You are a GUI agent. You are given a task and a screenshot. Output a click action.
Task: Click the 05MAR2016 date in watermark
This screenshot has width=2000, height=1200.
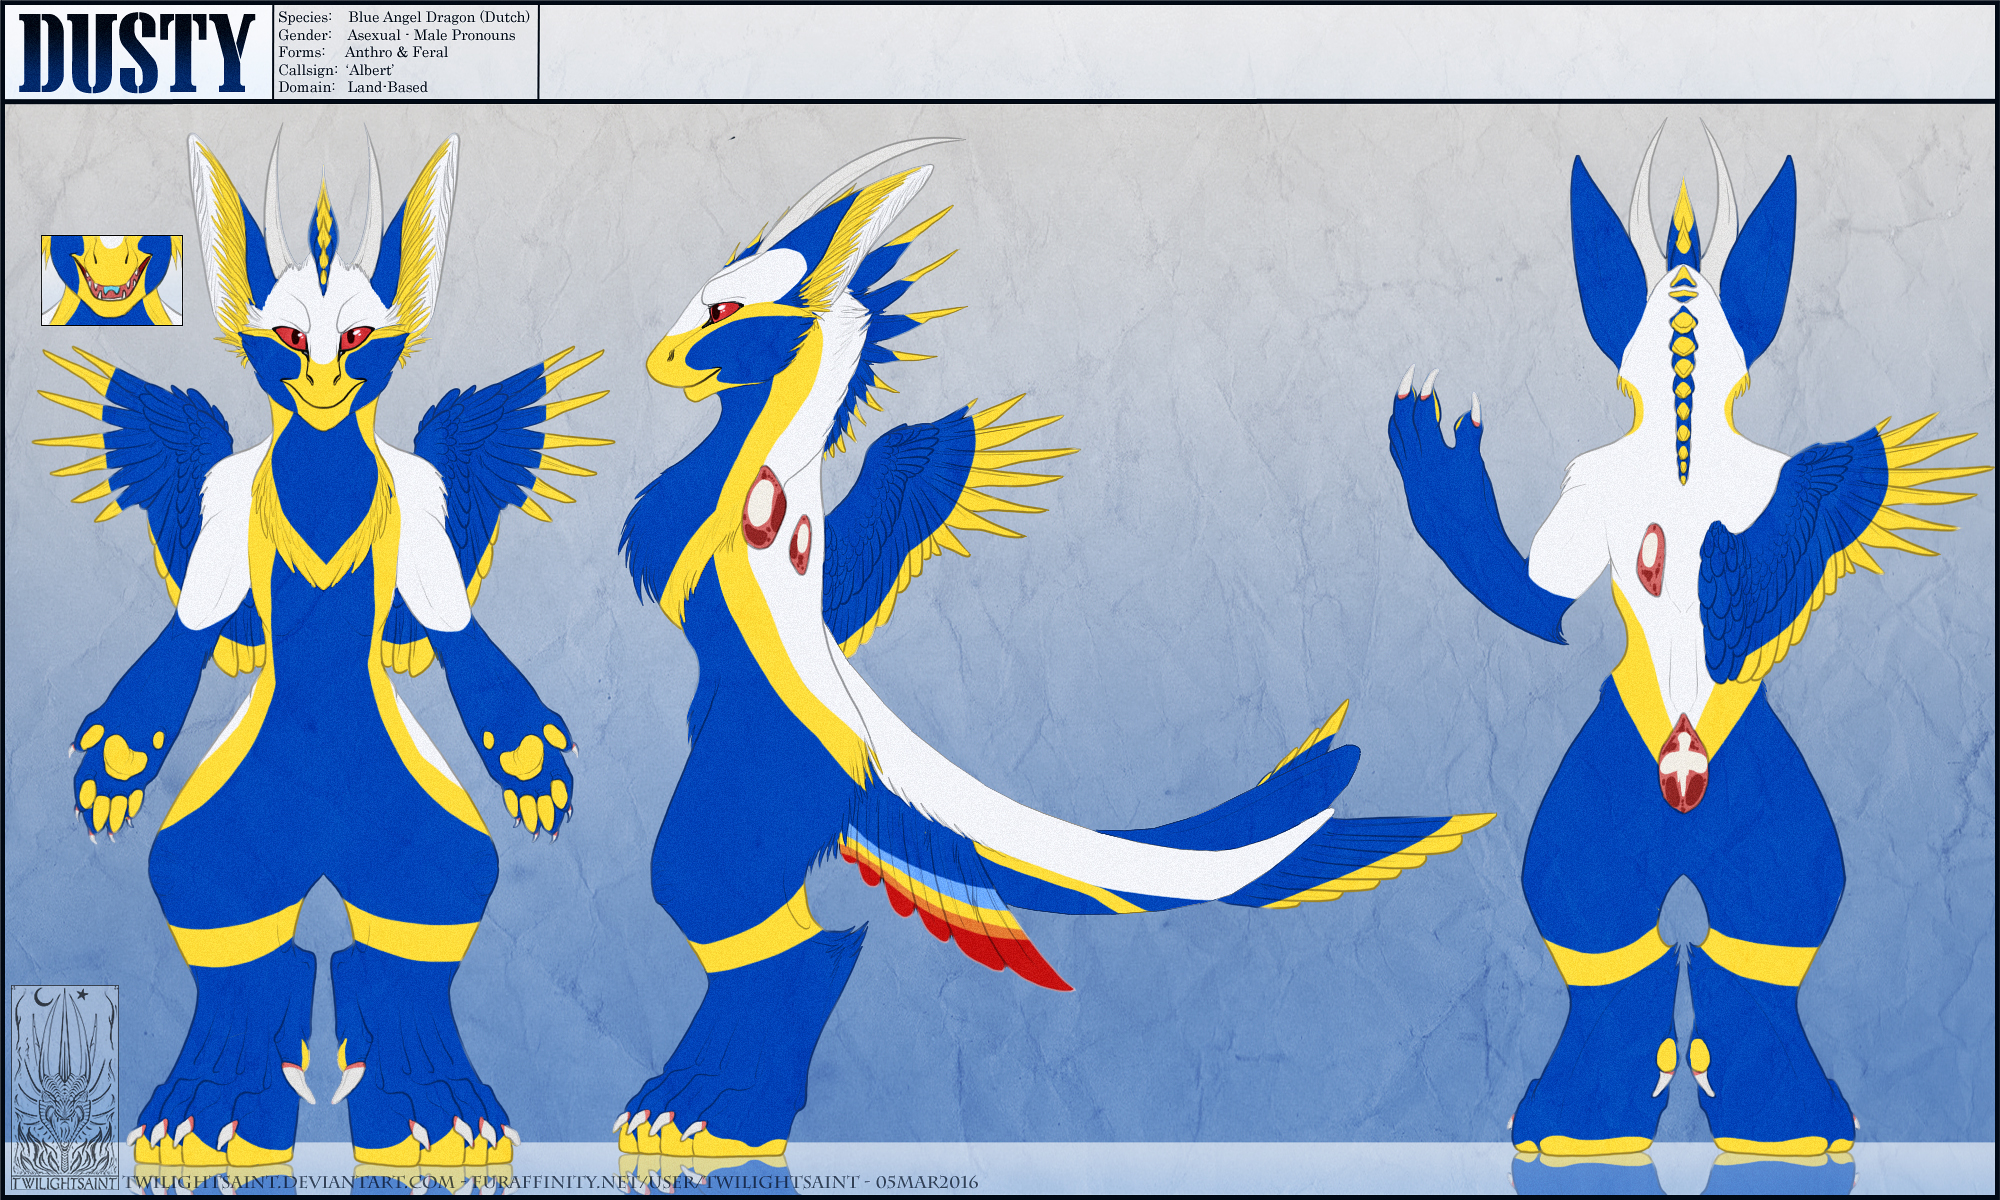927,1183
